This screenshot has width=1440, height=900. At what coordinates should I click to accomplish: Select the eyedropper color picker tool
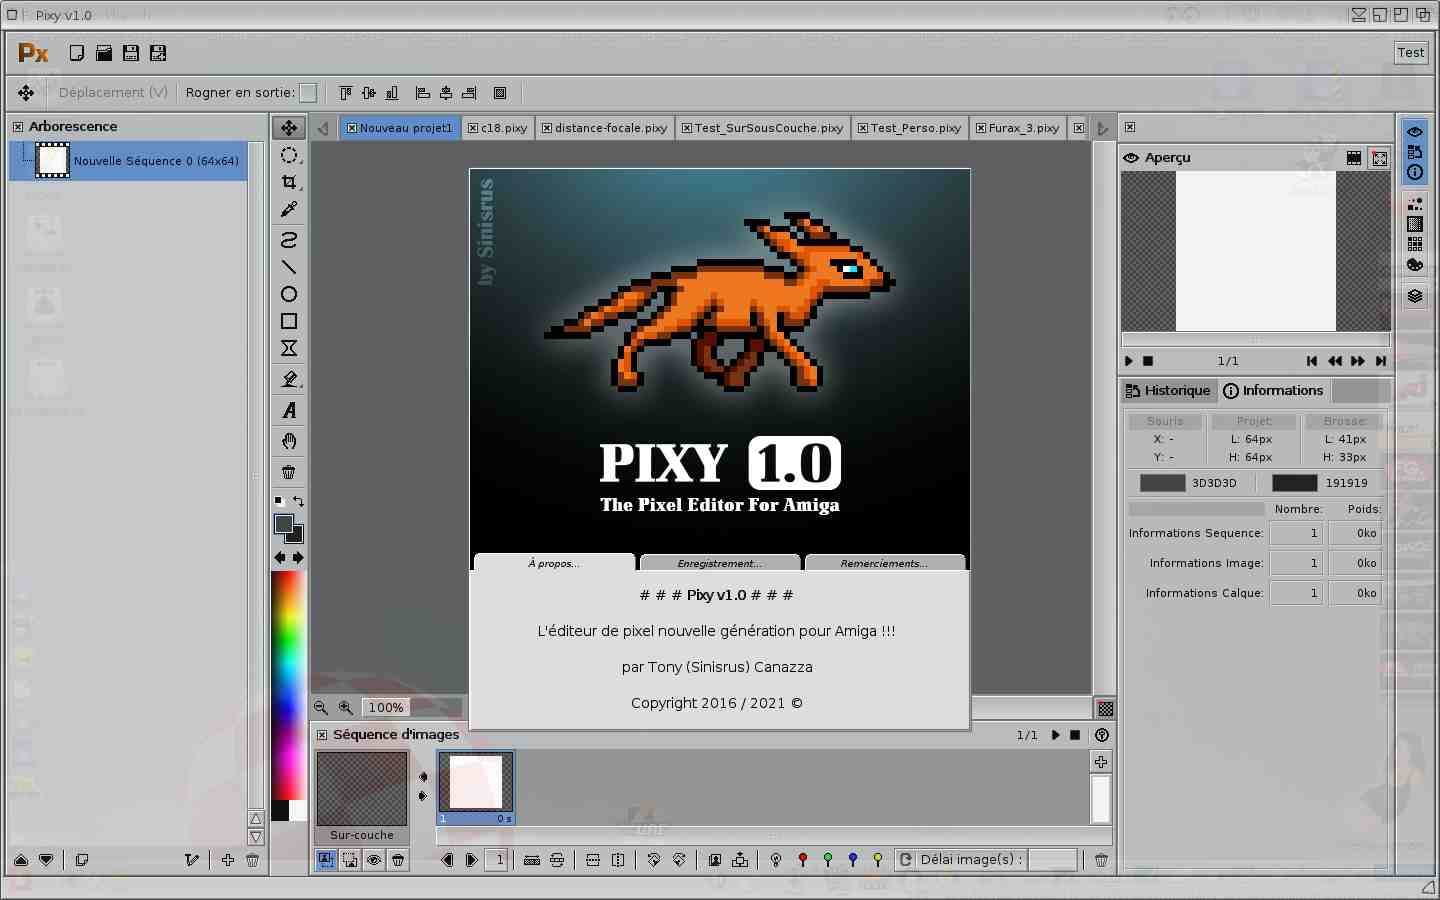[289, 209]
